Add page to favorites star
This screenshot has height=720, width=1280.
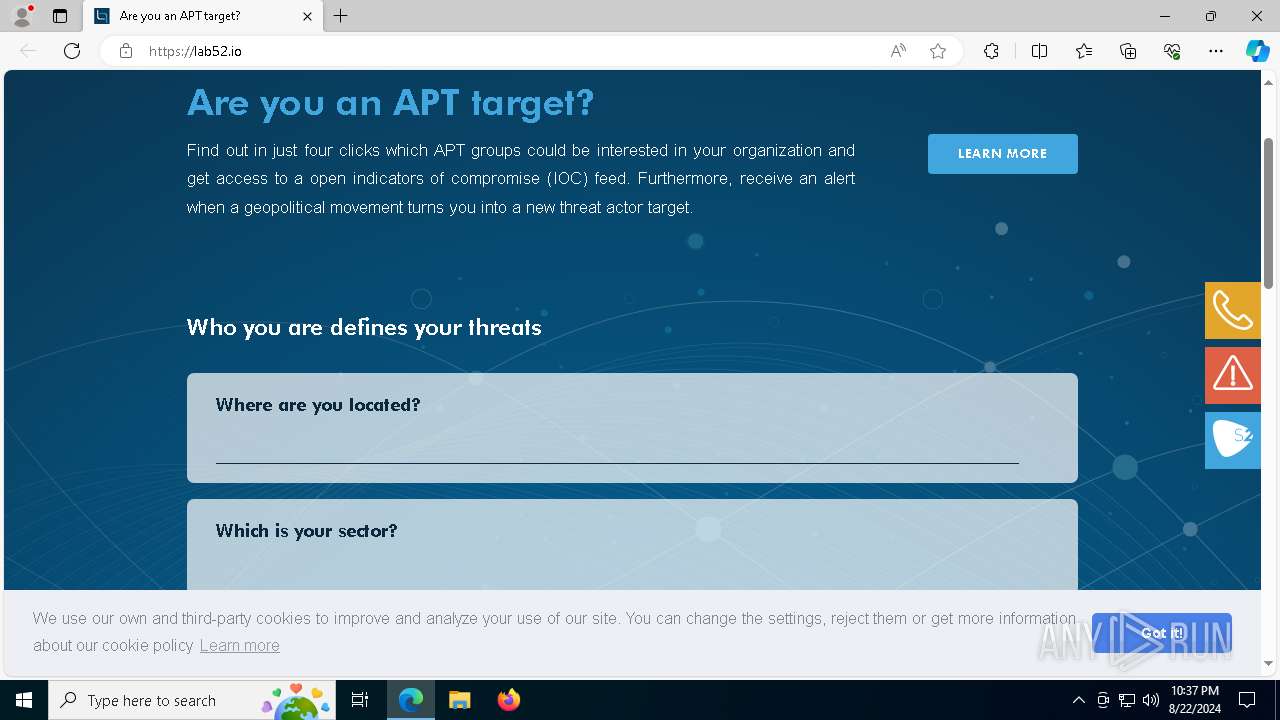pyautogui.click(x=938, y=51)
